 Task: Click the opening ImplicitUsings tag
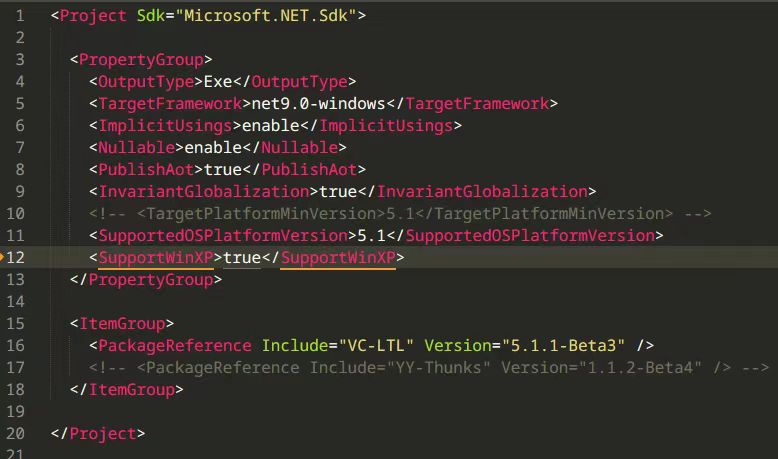(165, 126)
